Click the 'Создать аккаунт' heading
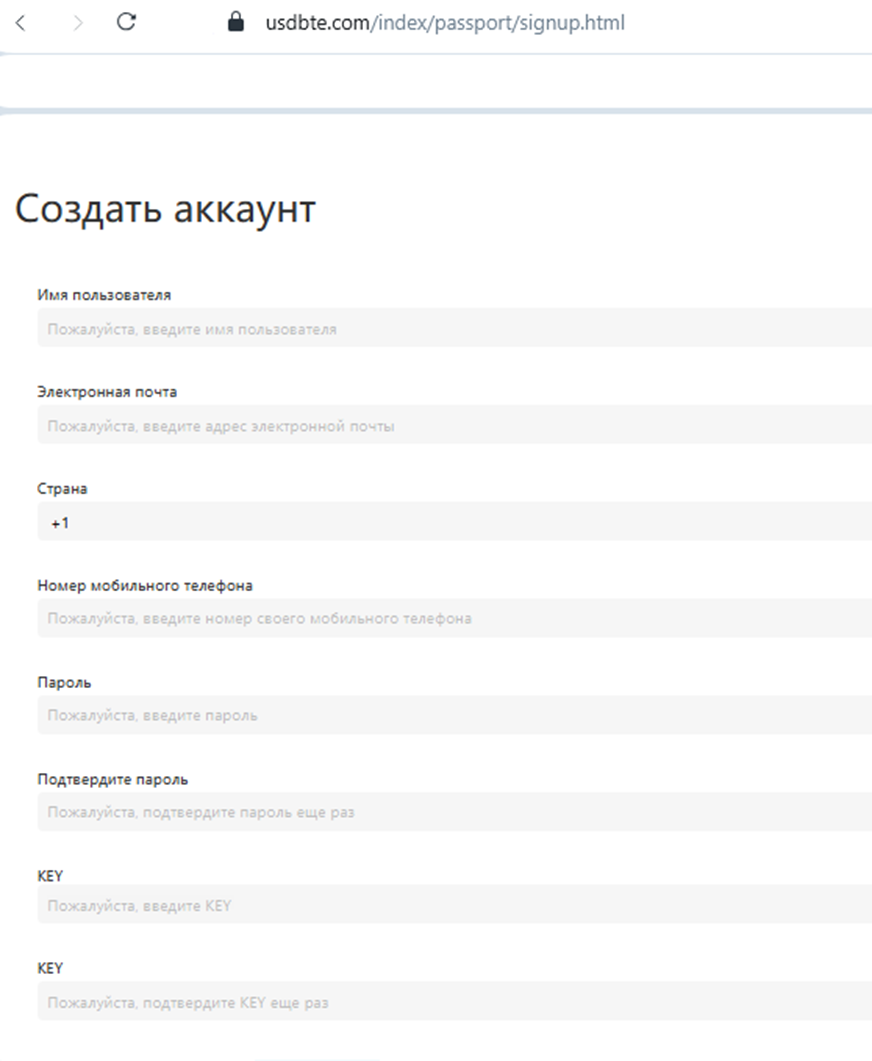 pos(165,208)
